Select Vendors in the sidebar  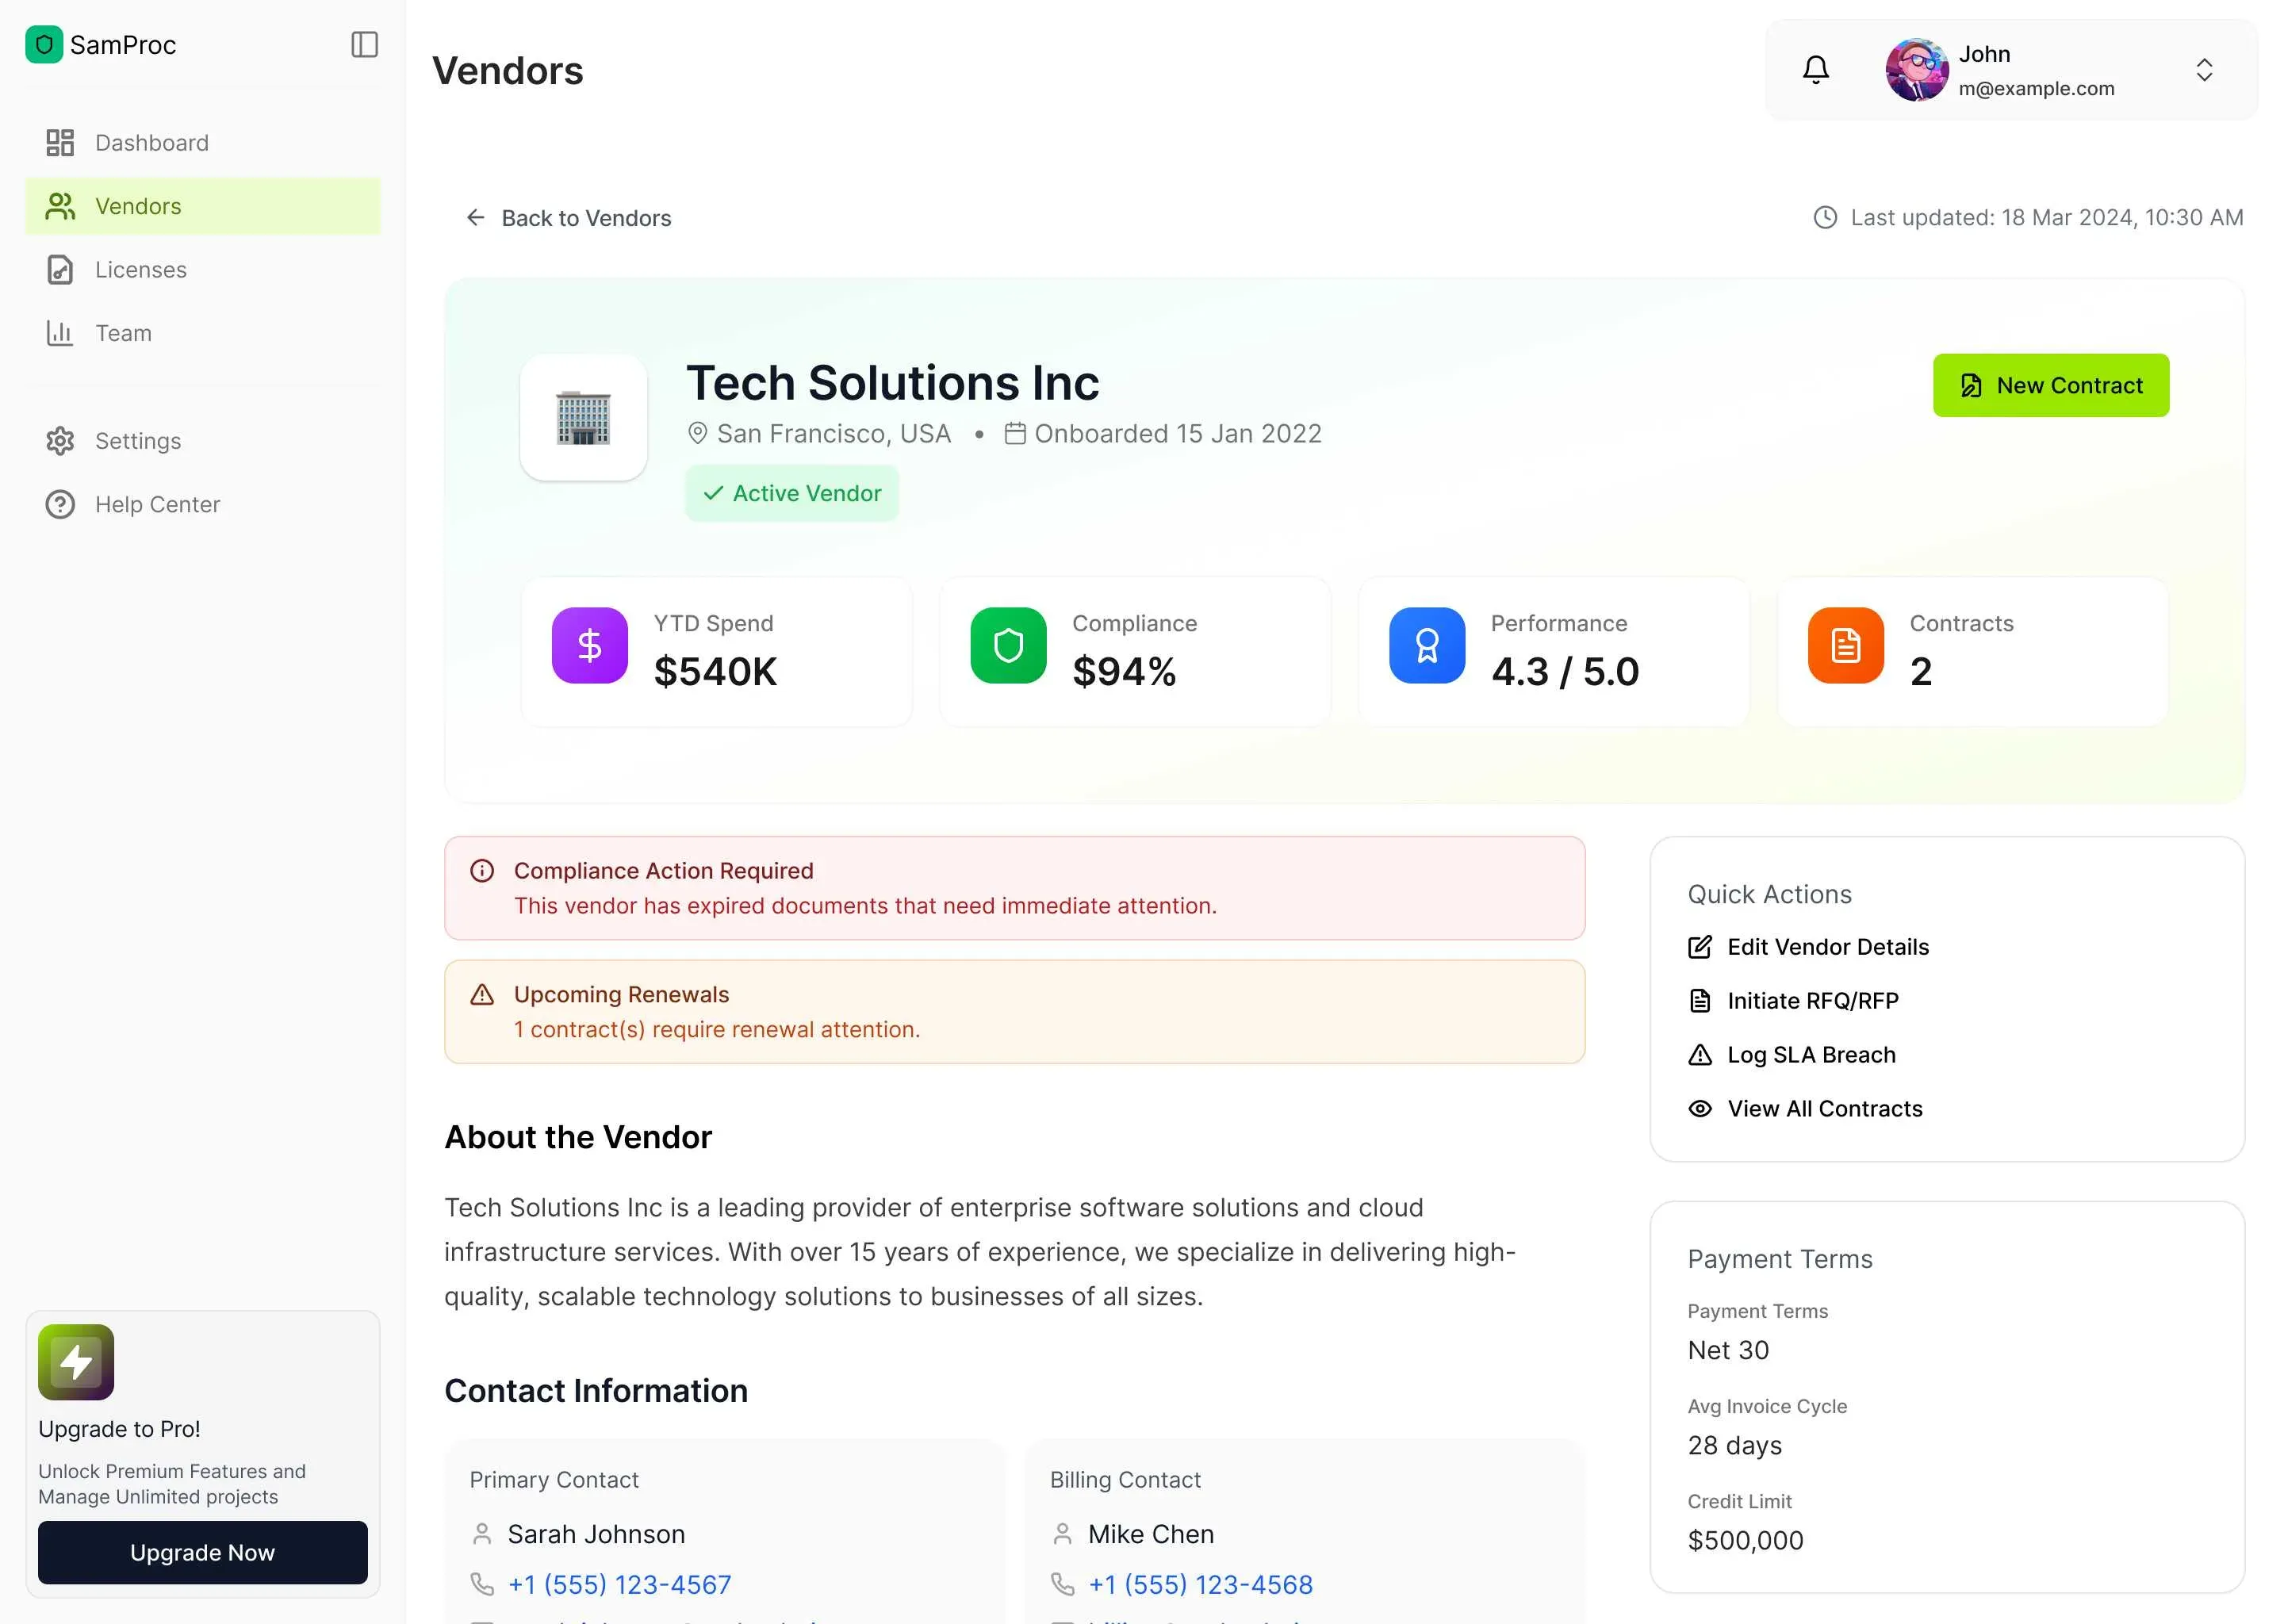click(x=203, y=206)
